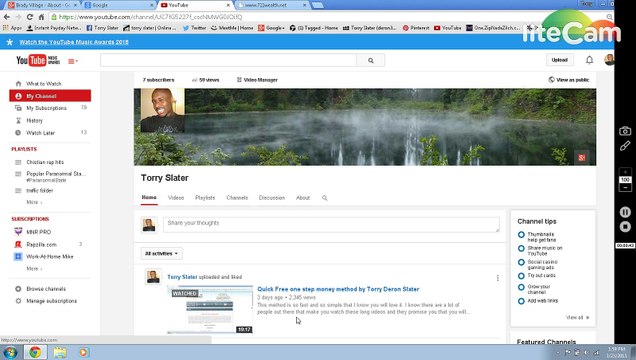Open the Christian rap hits playlist
Screen dimensions: 636x360
click(45, 162)
